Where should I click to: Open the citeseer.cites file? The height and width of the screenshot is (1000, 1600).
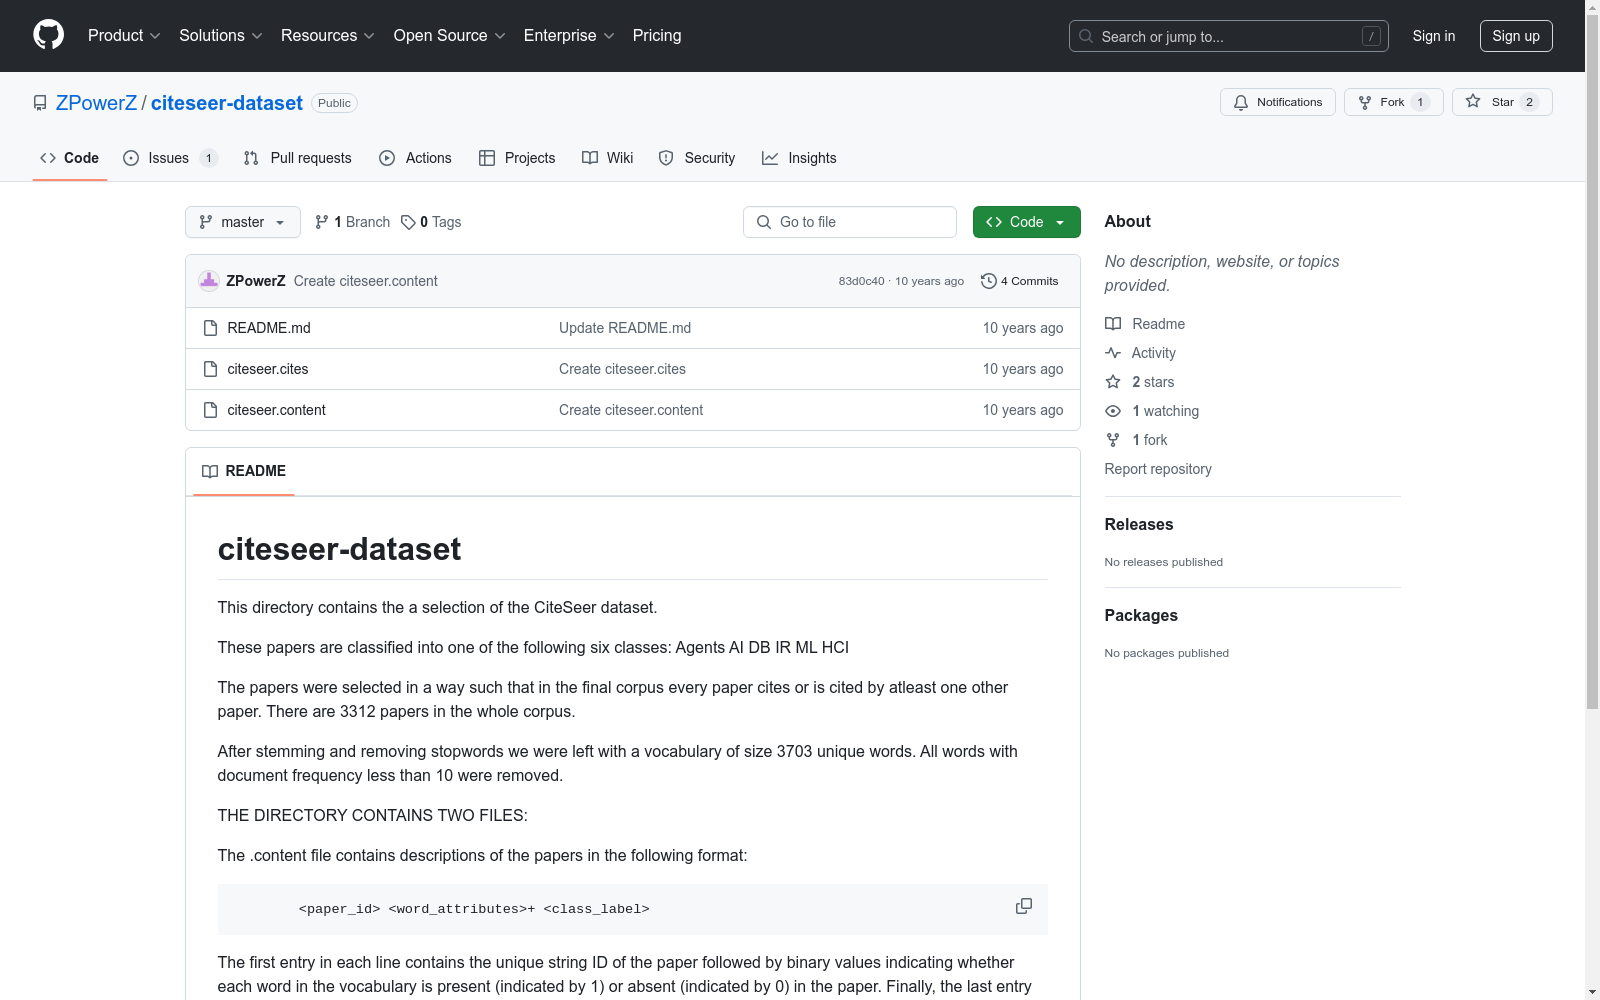(x=268, y=369)
